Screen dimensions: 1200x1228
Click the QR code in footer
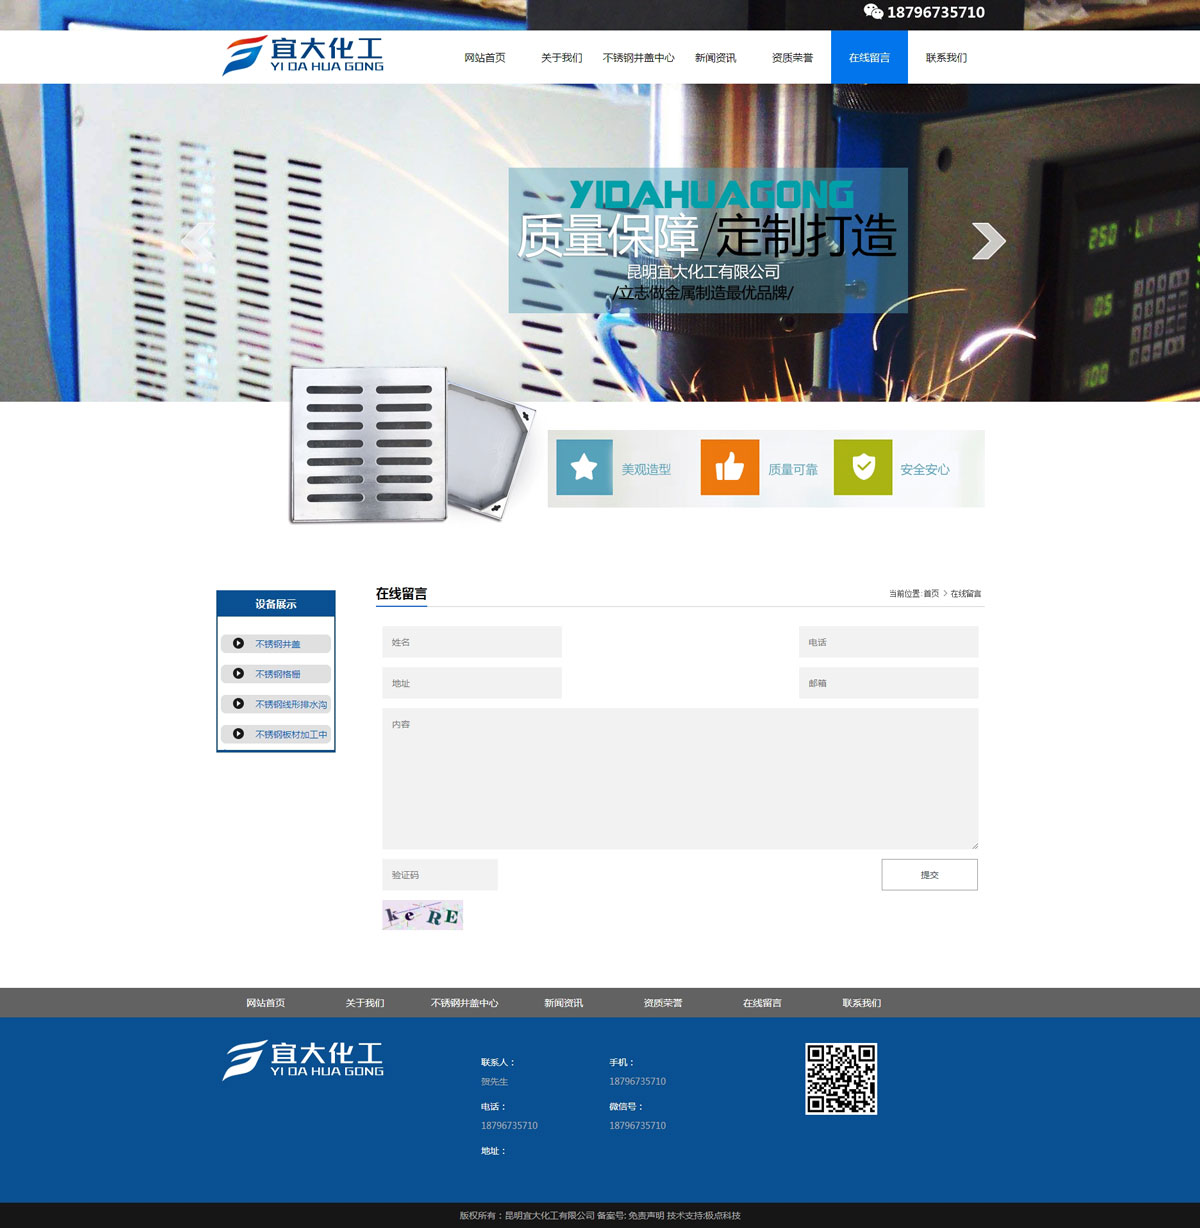pyautogui.click(x=841, y=1079)
